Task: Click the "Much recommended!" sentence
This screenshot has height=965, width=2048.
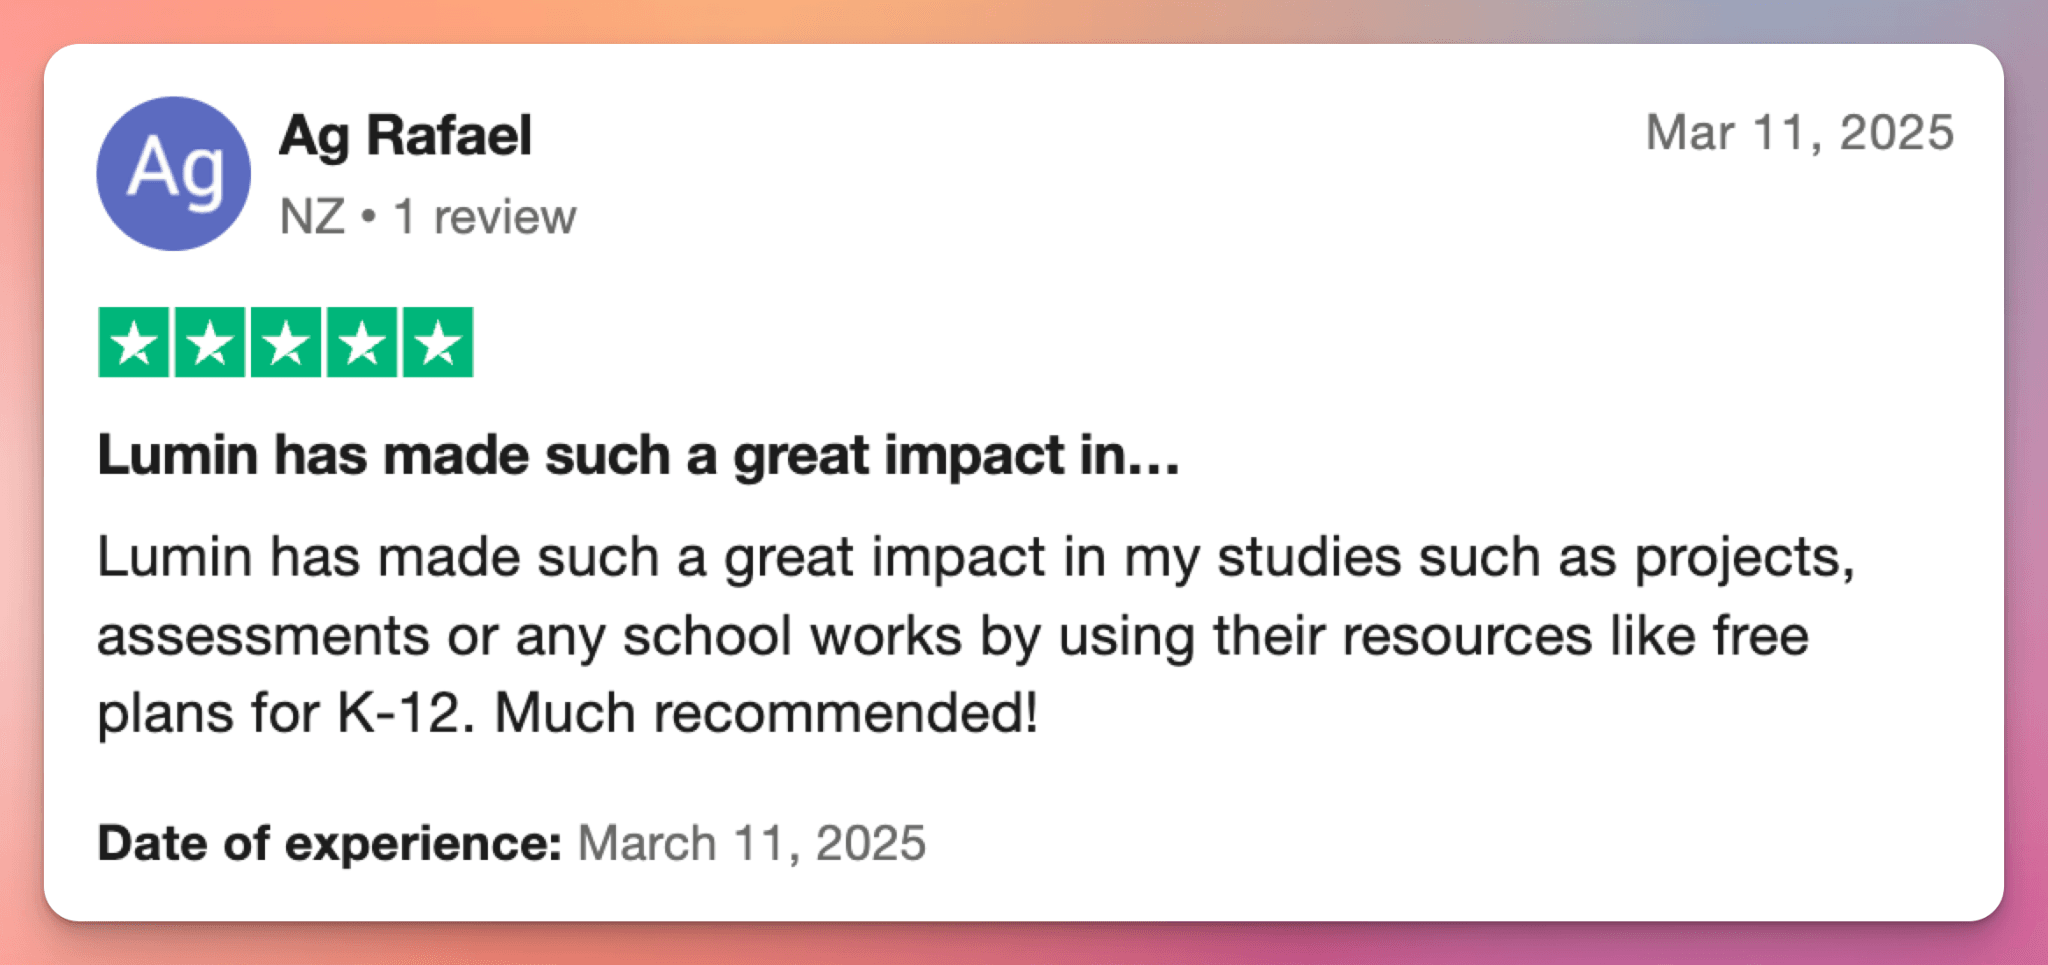Action: [x=766, y=713]
